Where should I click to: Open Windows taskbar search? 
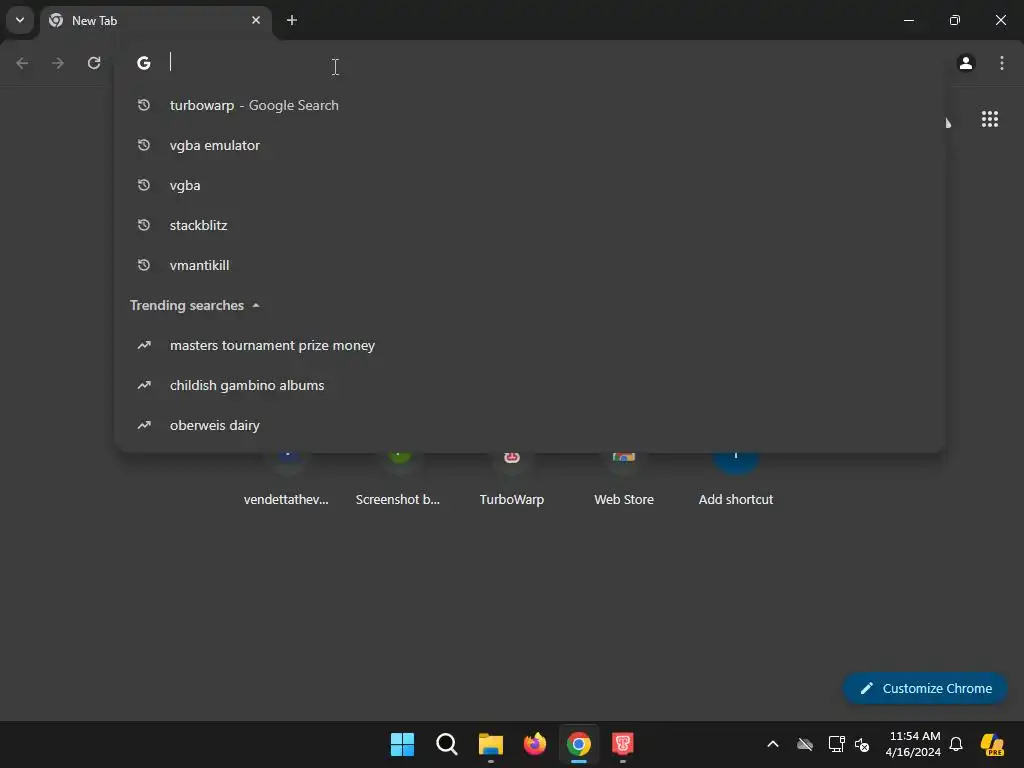[447, 744]
